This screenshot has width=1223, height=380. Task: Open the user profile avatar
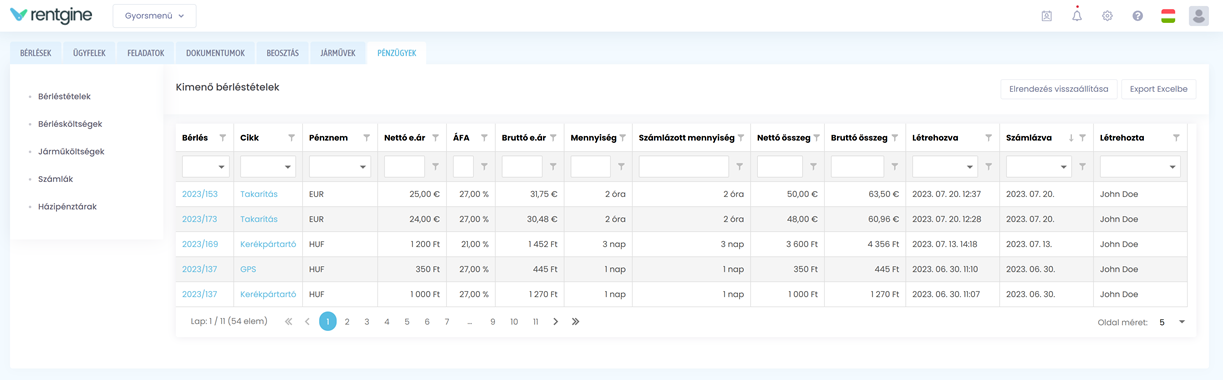coord(1198,15)
